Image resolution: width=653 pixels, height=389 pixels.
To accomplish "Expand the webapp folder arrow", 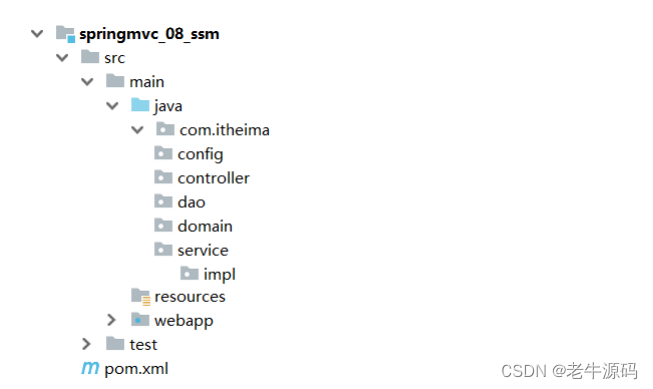I will (111, 320).
